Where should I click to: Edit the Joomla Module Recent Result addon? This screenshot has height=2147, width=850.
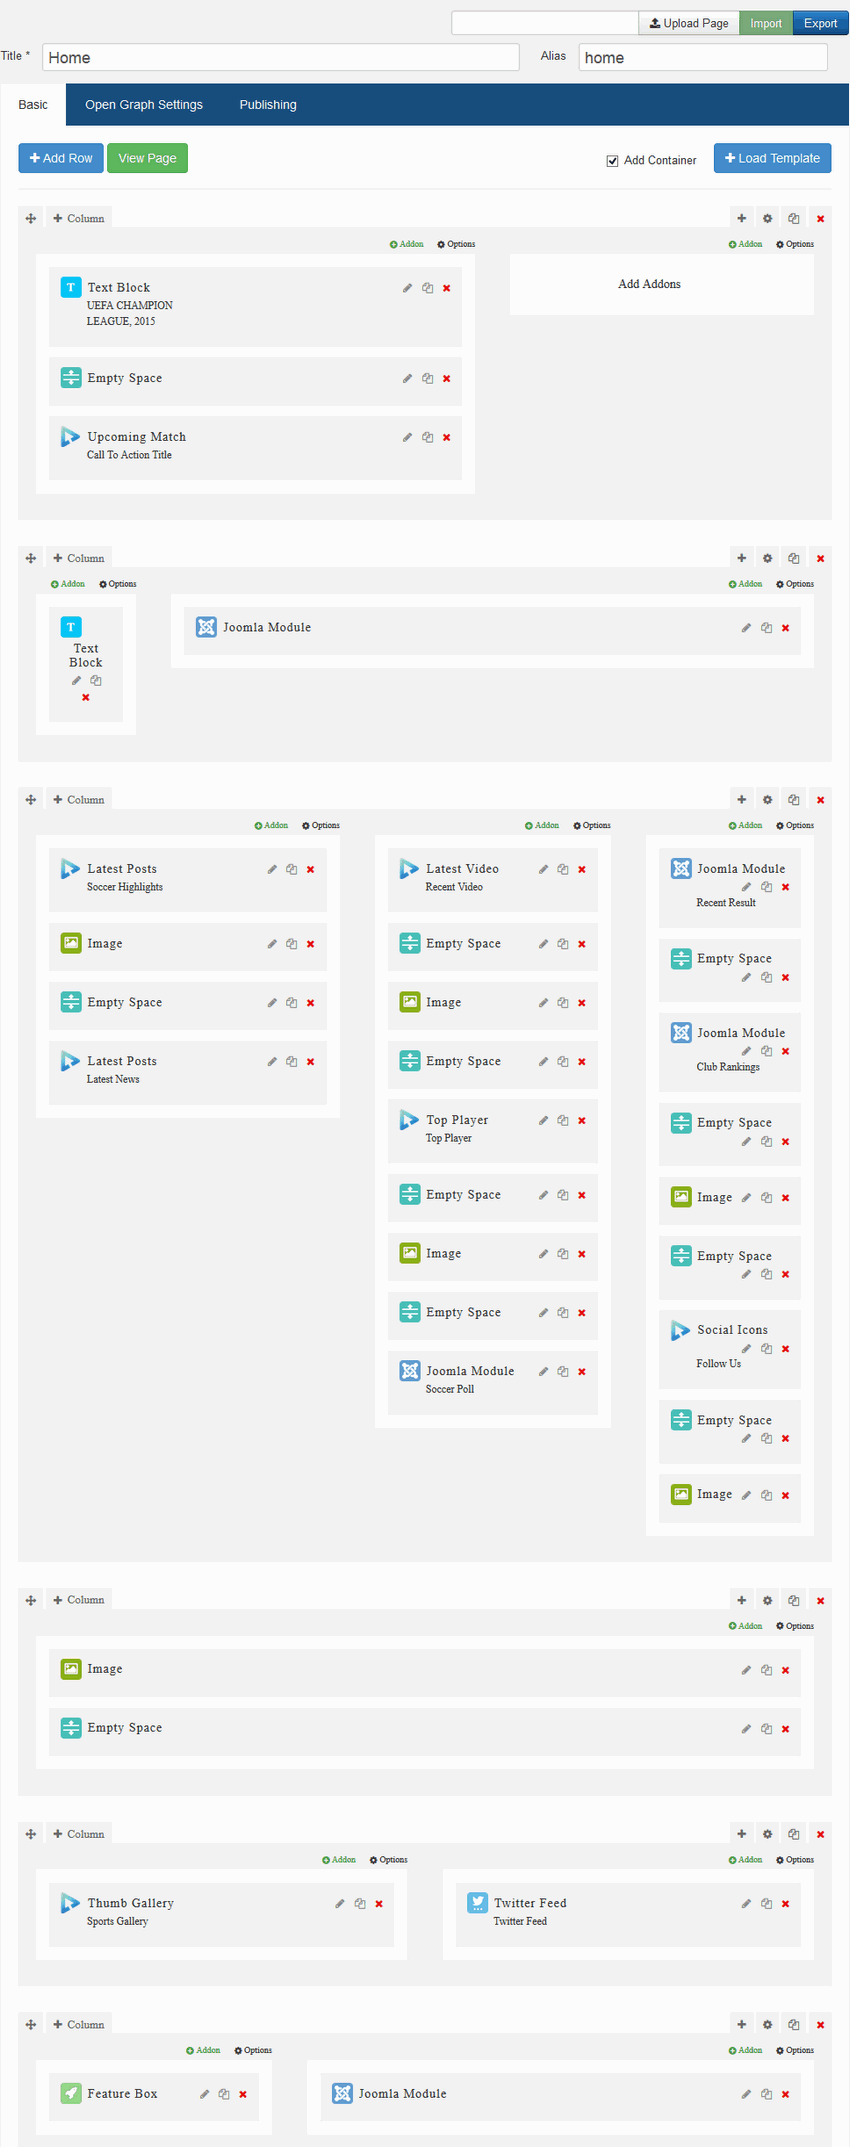point(746,887)
